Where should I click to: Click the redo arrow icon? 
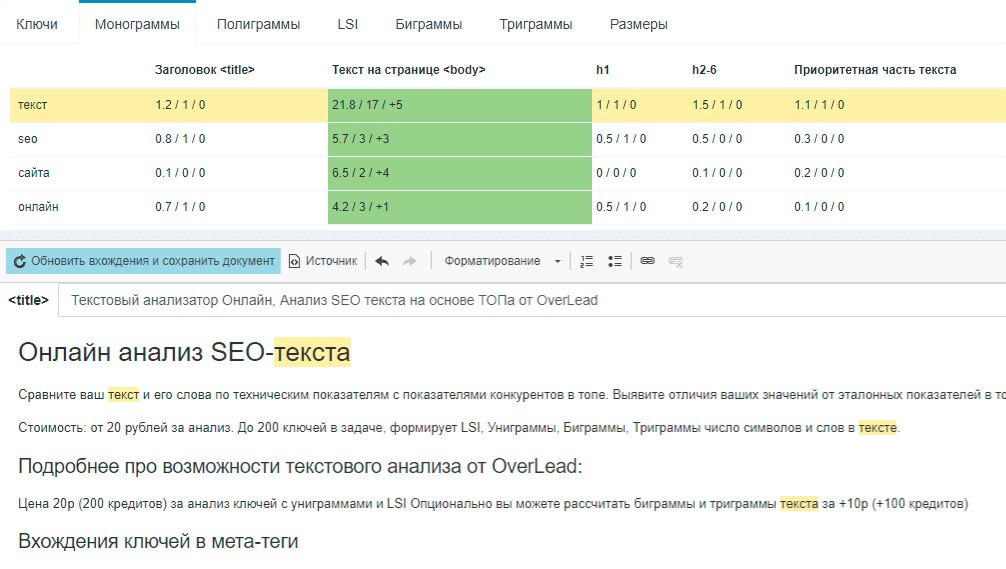[x=409, y=261]
